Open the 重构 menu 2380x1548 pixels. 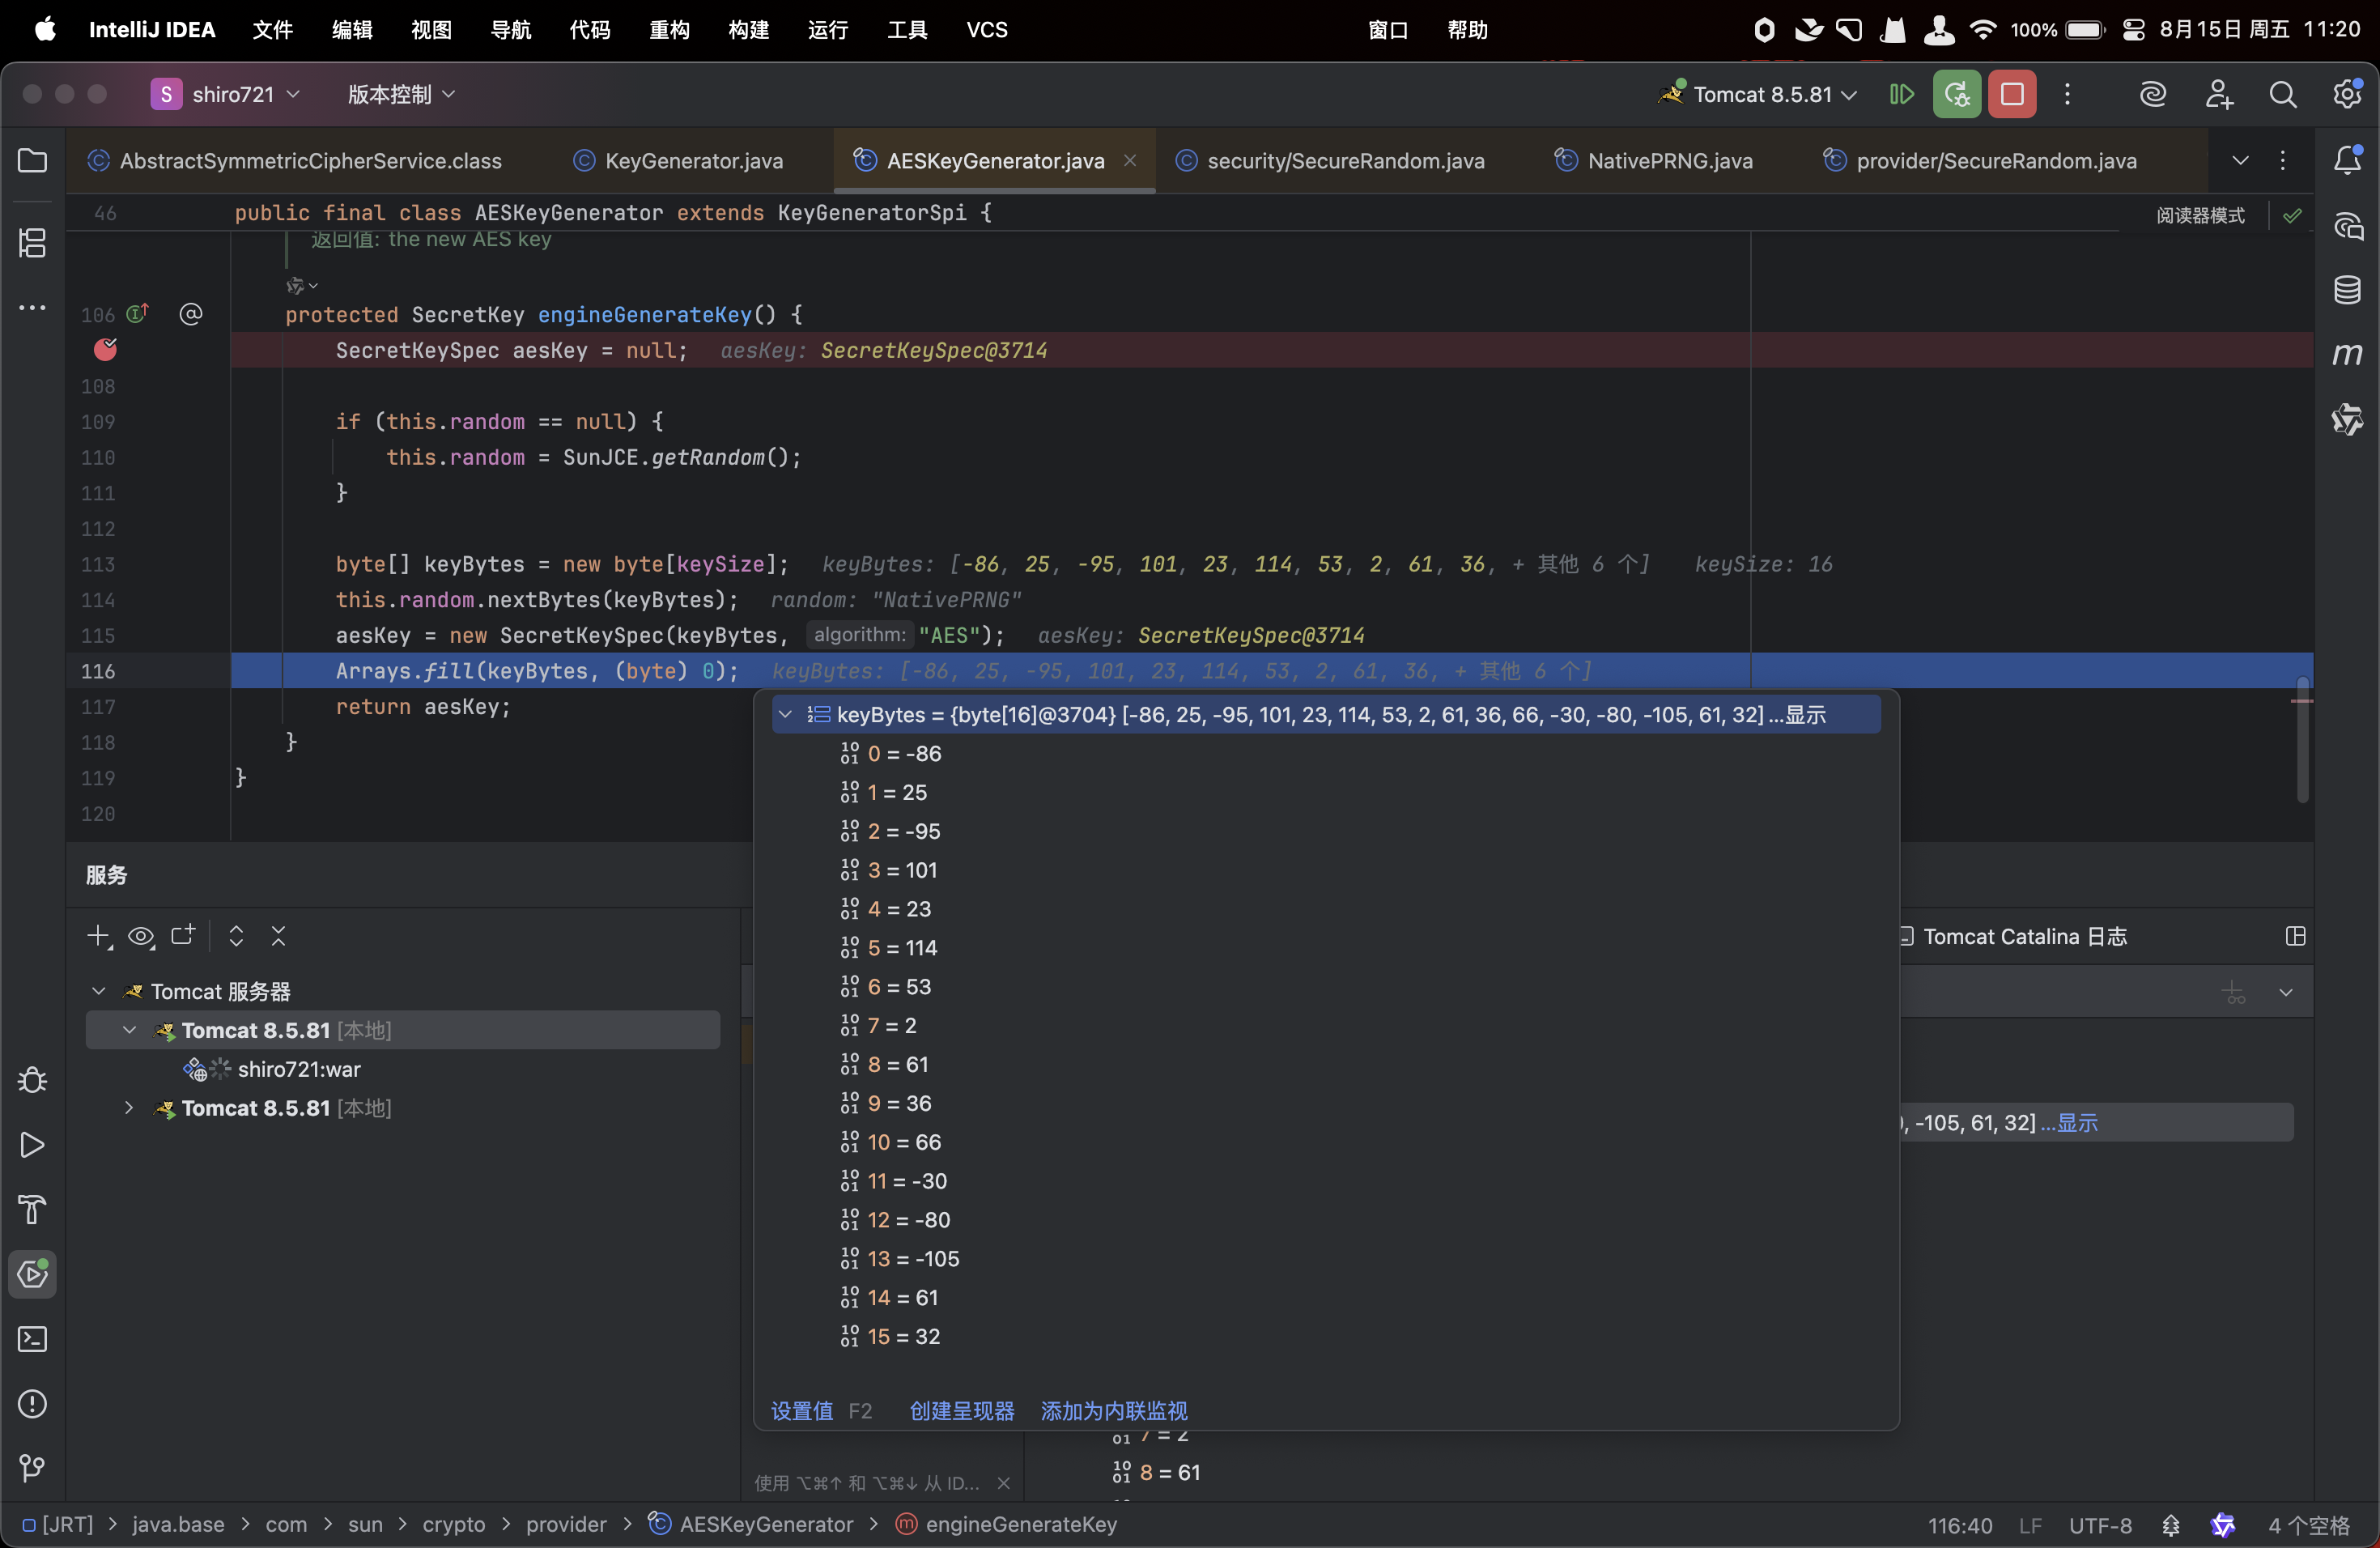(x=669, y=30)
